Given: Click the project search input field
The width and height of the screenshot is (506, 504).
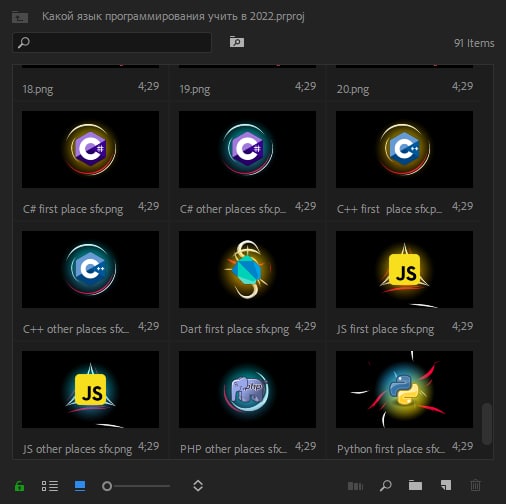Looking at the screenshot, I should click(x=112, y=42).
